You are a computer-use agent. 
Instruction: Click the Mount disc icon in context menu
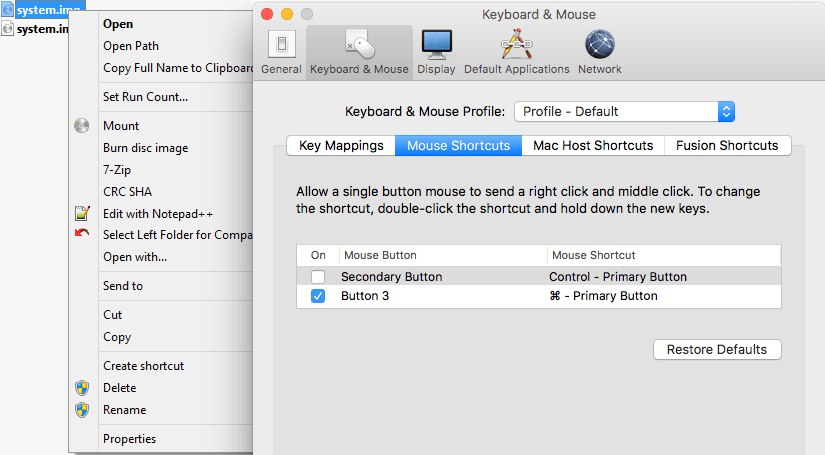click(x=82, y=126)
